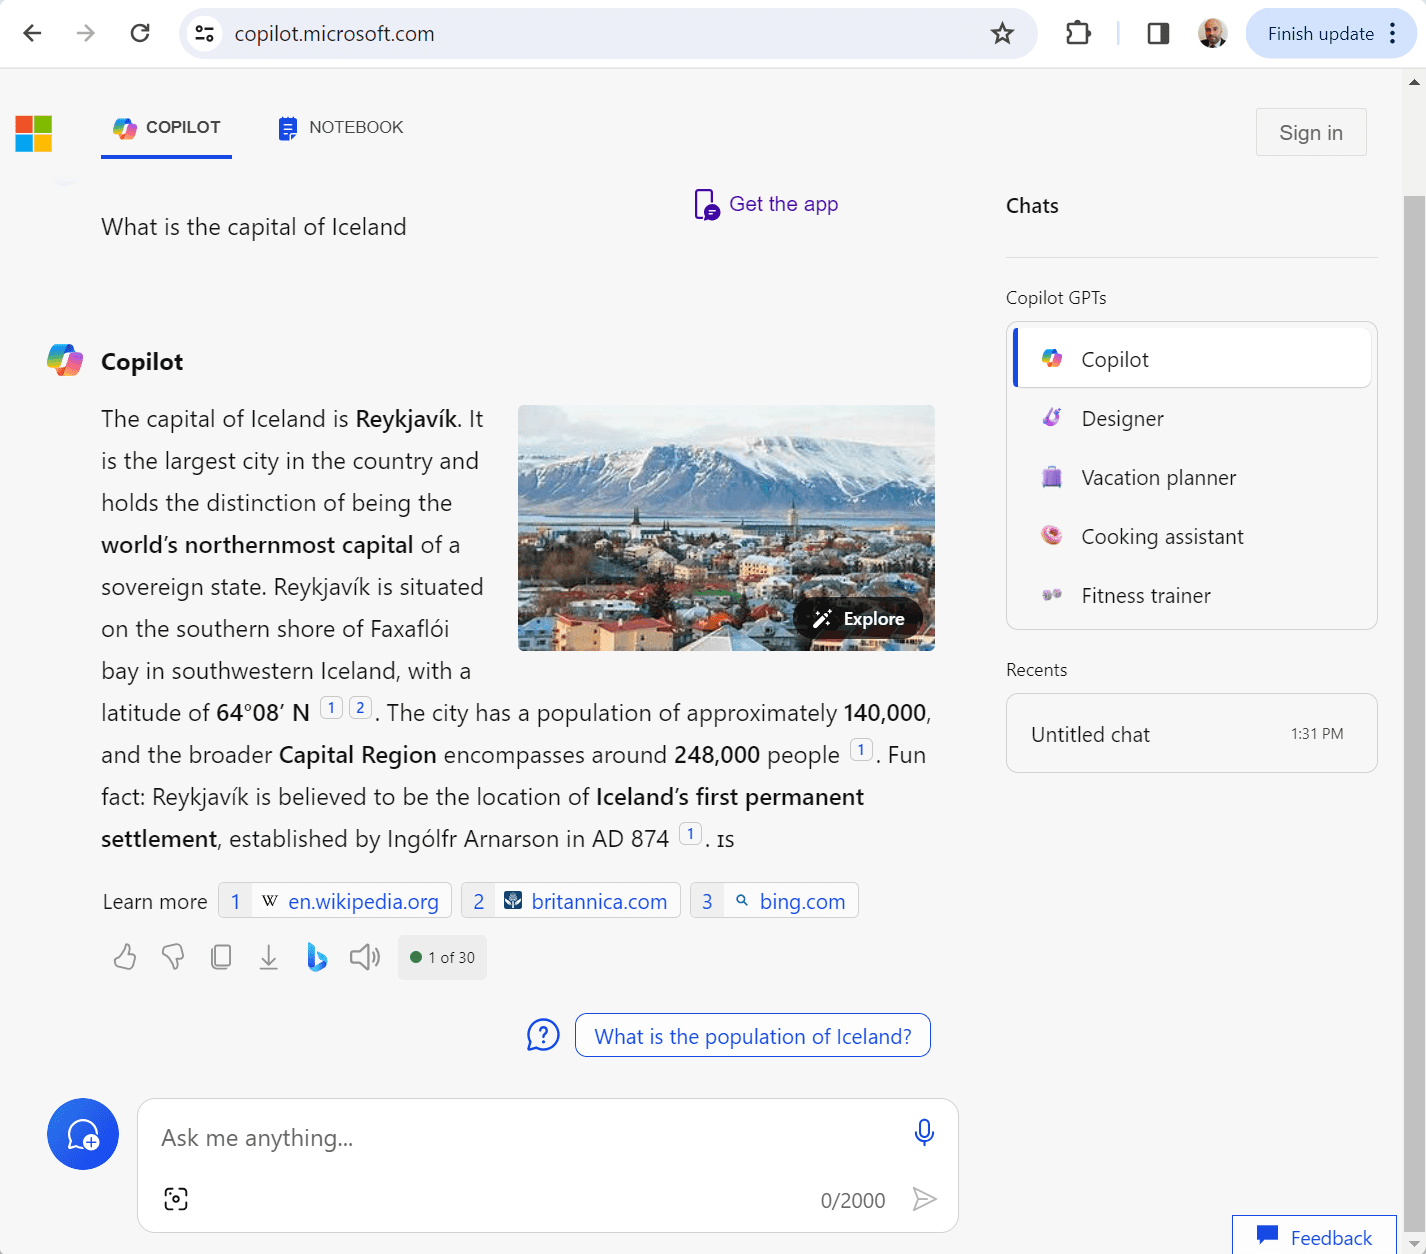Open the Fitness trainer GPT
The image size is (1426, 1254).
(1192, 595)
